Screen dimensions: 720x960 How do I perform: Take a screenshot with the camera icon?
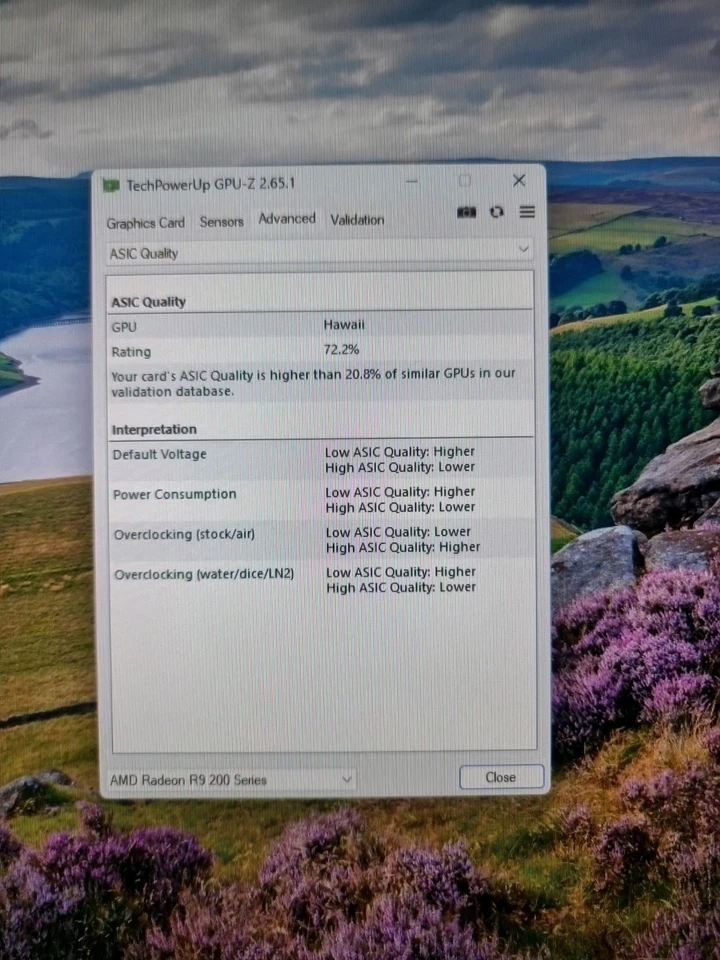pos(466,212)
